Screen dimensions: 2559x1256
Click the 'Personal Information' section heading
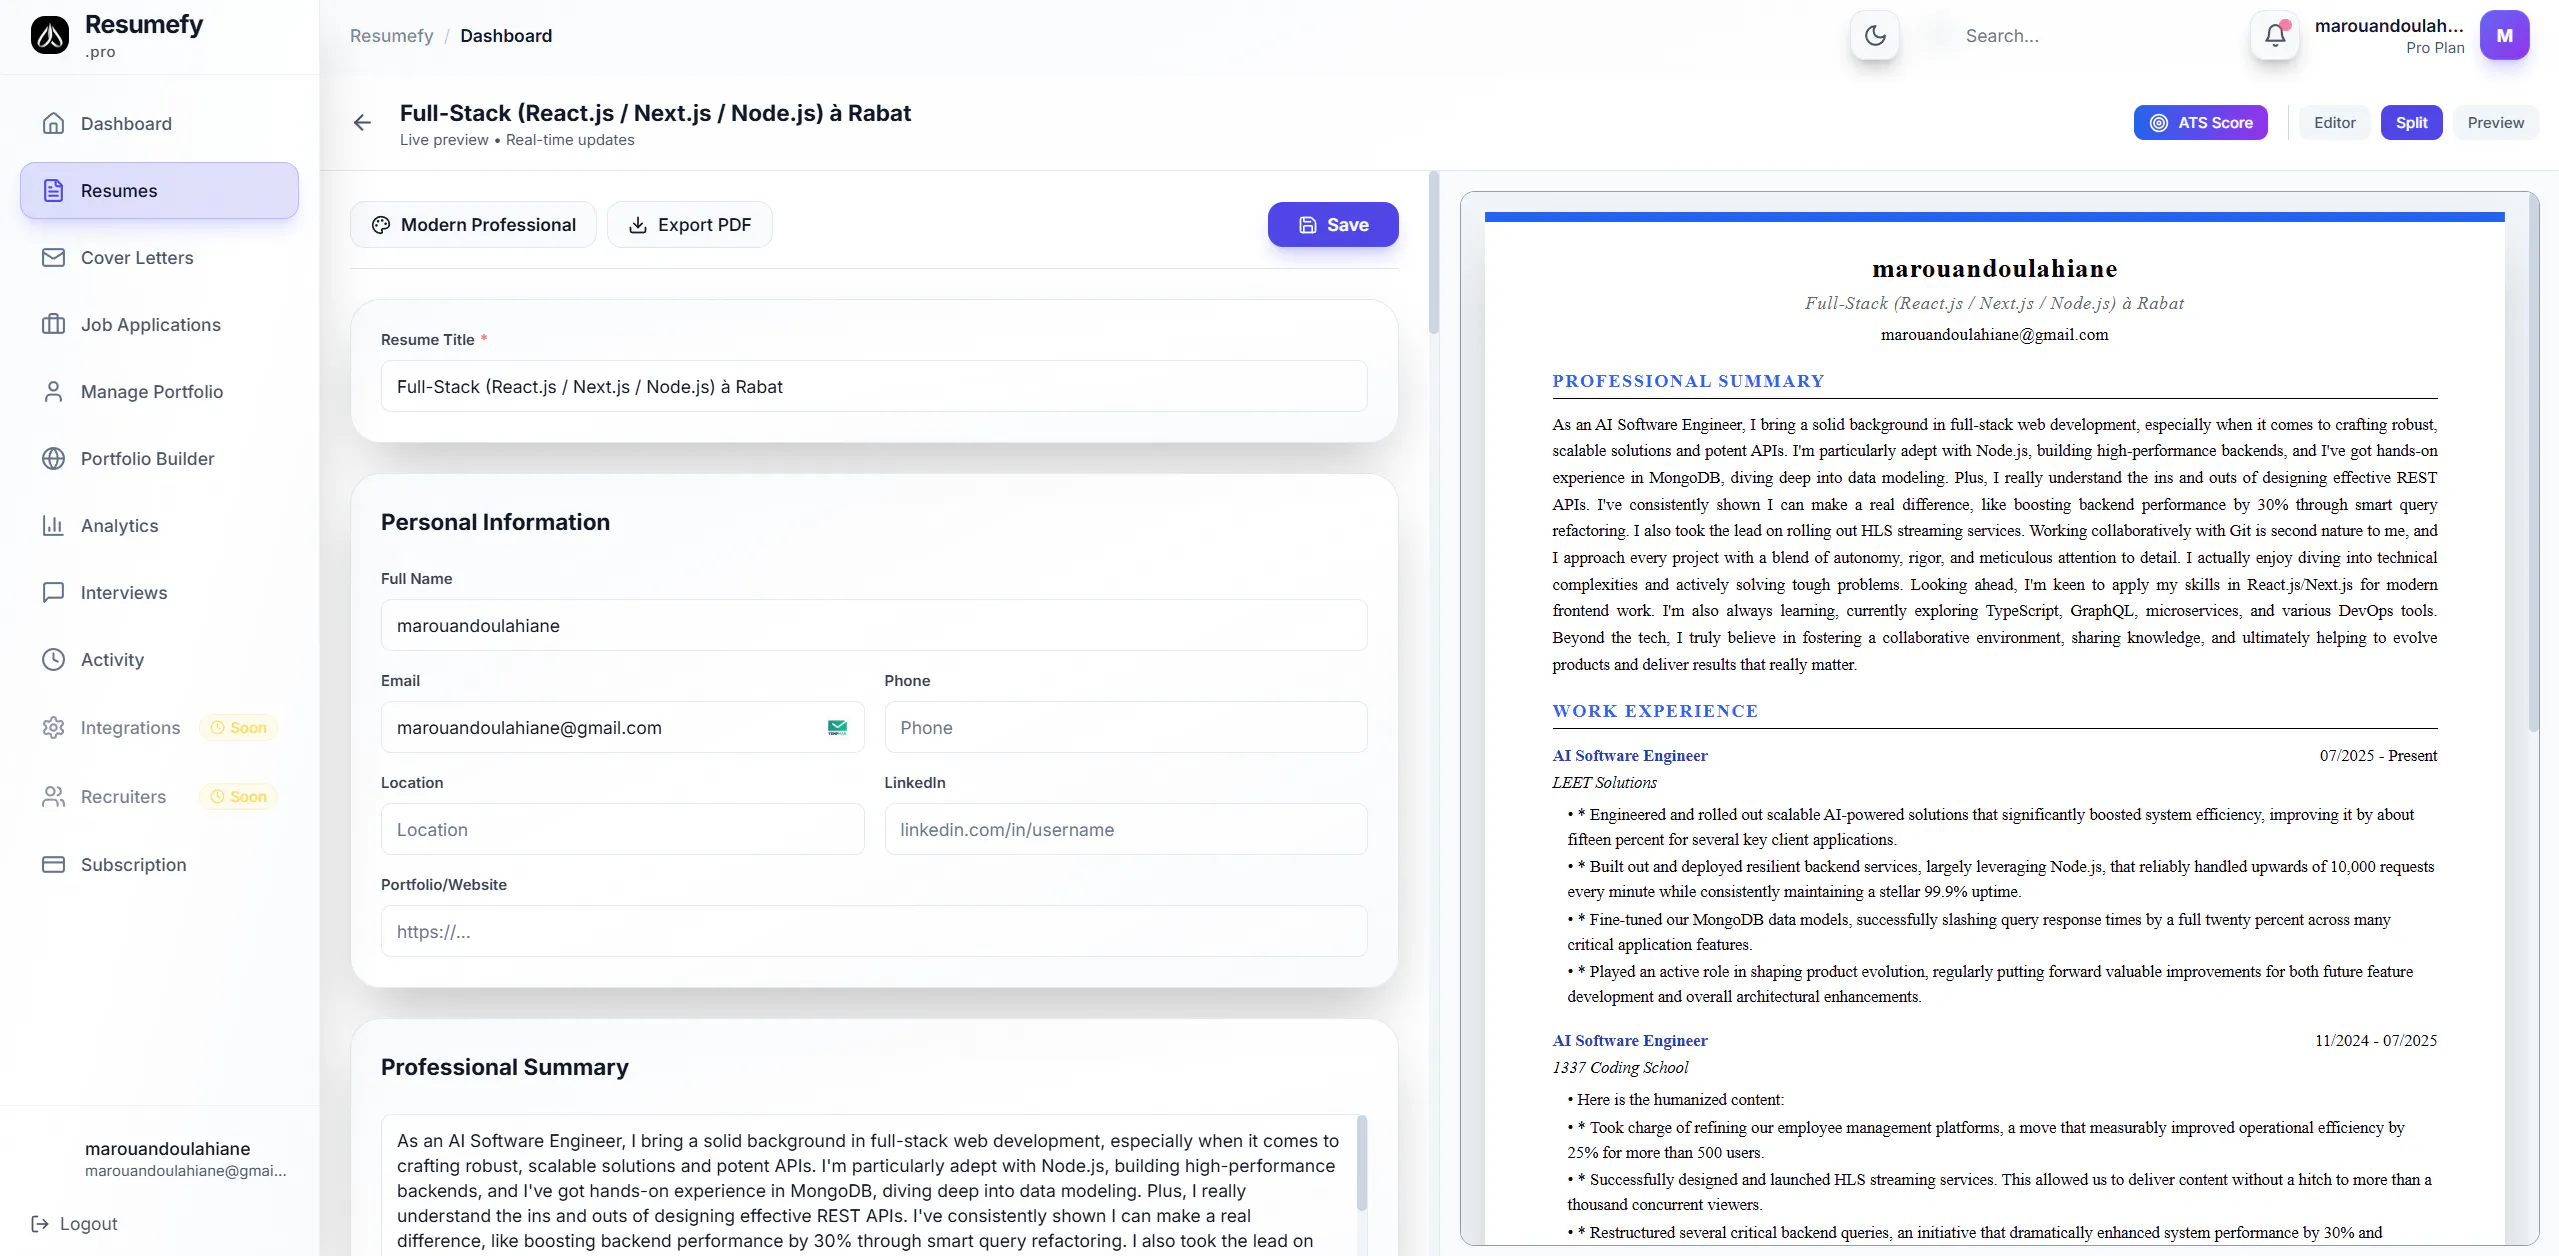495,522
